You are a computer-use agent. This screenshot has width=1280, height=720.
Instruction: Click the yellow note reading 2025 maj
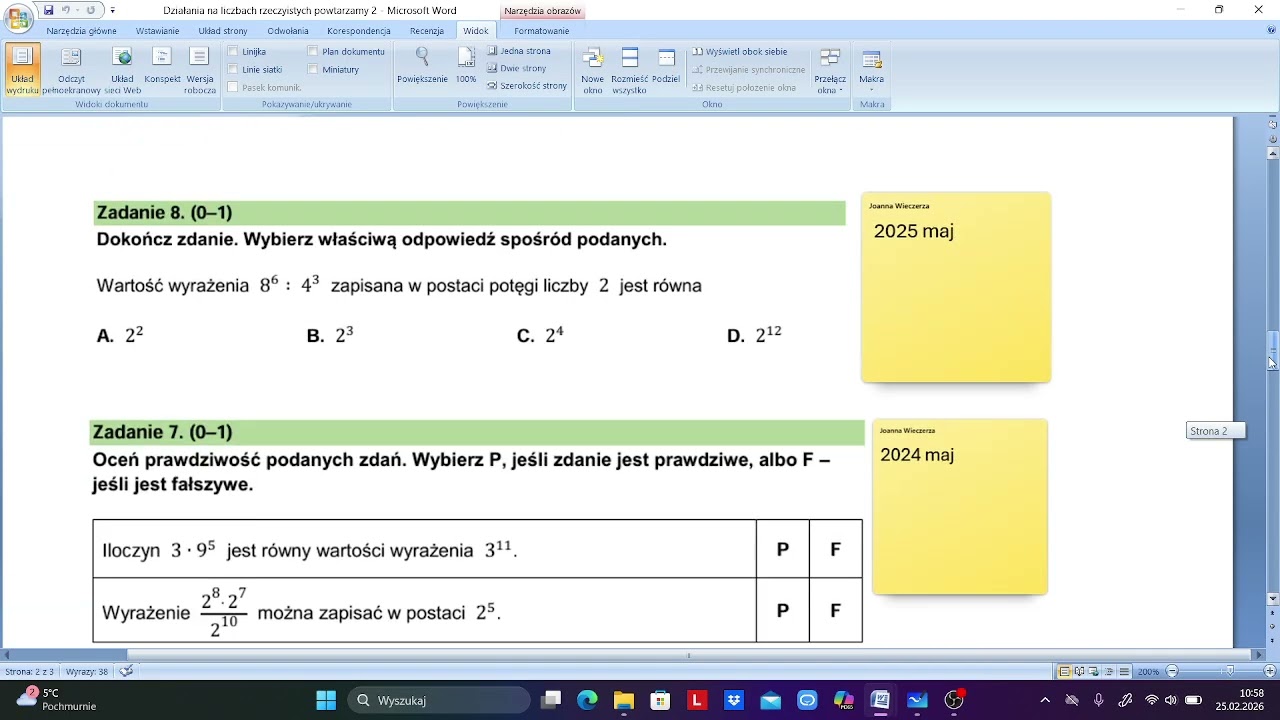click(x=956, y=287)
